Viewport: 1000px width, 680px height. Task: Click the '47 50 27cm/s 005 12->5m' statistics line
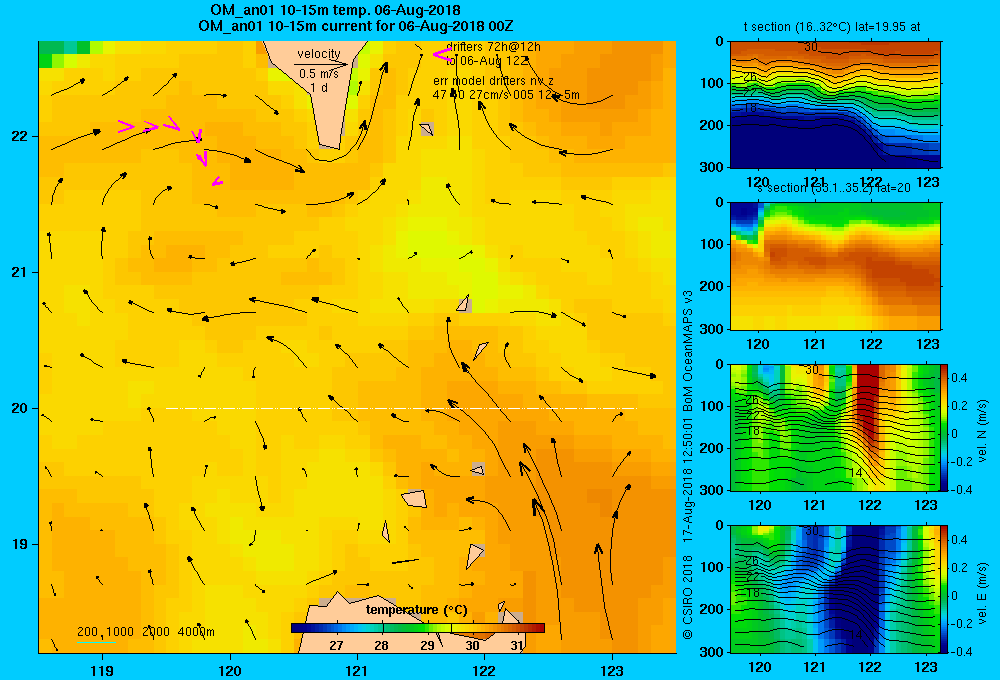coord(506,95)
